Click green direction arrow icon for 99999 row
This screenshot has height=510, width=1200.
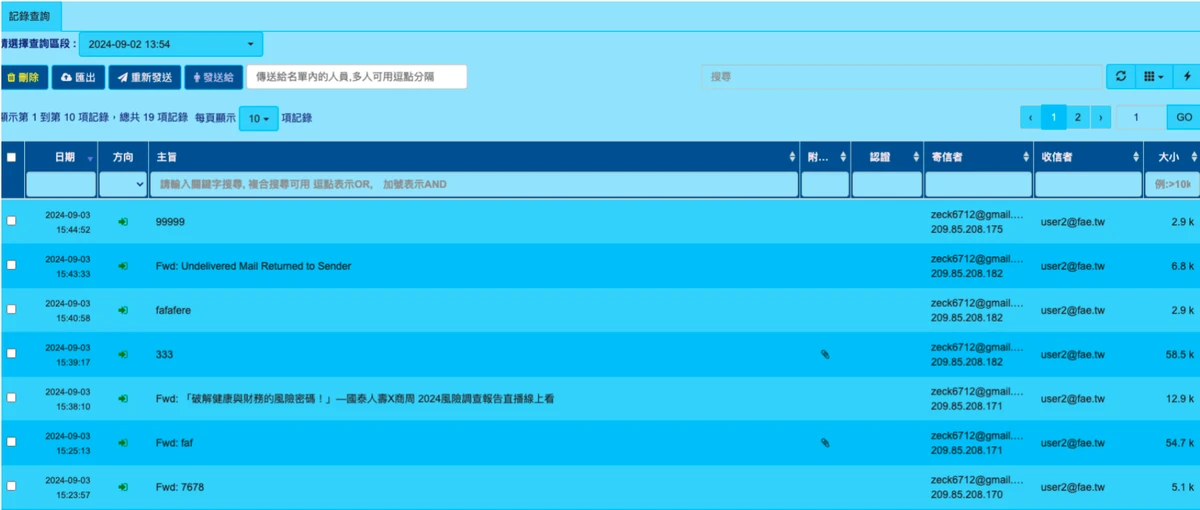pos(123,221)
